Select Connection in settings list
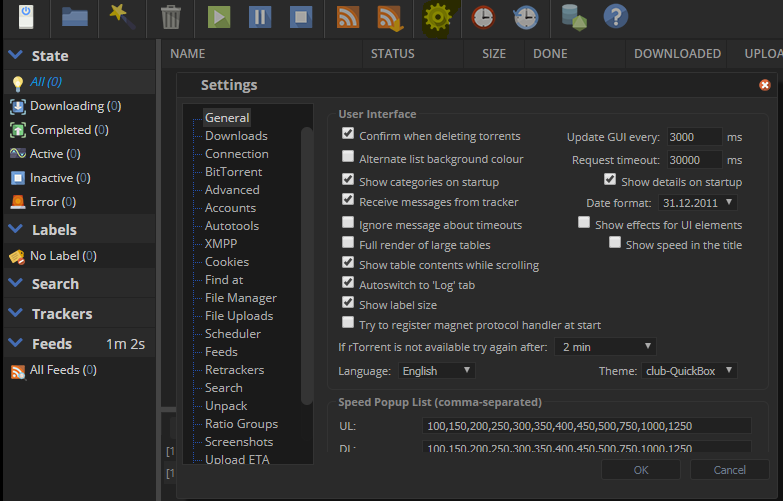Image resolution: width=783 pixels, height=501 pixels. [x=236, y=154]
